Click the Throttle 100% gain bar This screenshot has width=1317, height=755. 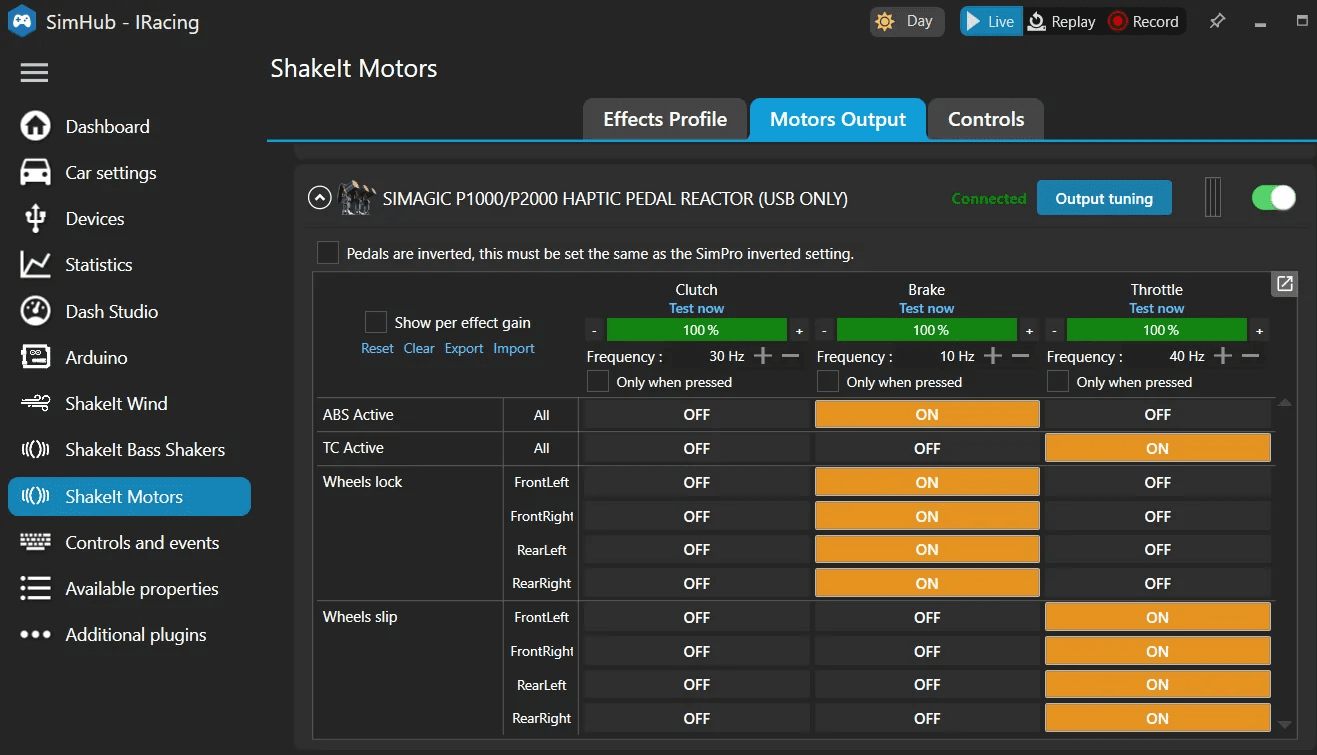point(1157,330)
